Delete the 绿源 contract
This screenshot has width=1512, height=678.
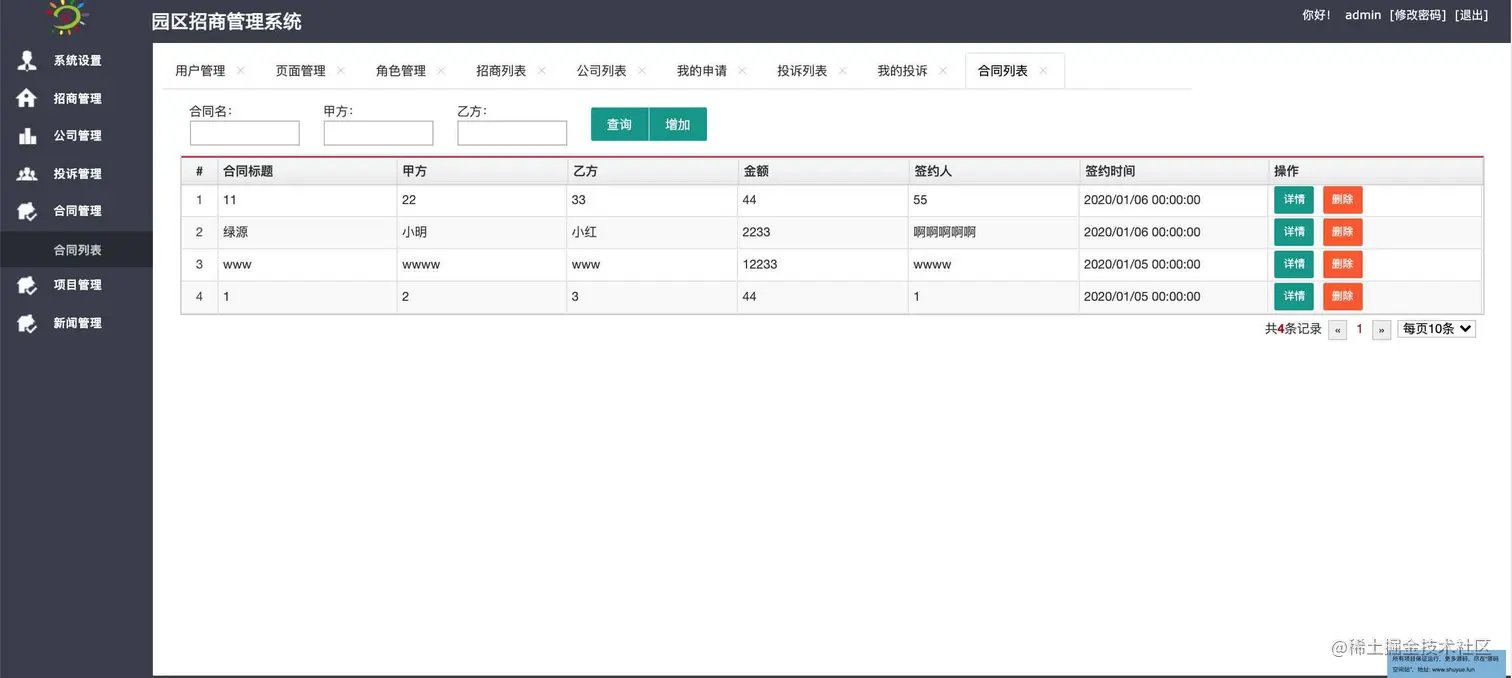click(1342, 232)
